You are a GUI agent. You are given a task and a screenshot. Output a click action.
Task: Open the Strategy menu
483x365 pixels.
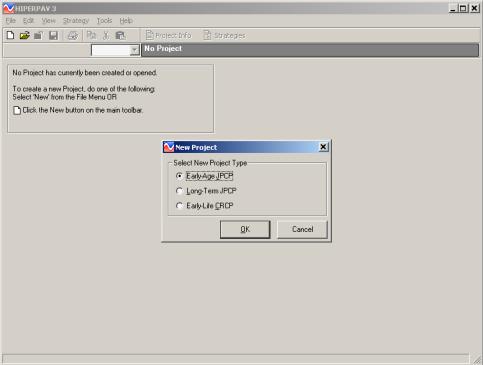click(x=76, y=21)
